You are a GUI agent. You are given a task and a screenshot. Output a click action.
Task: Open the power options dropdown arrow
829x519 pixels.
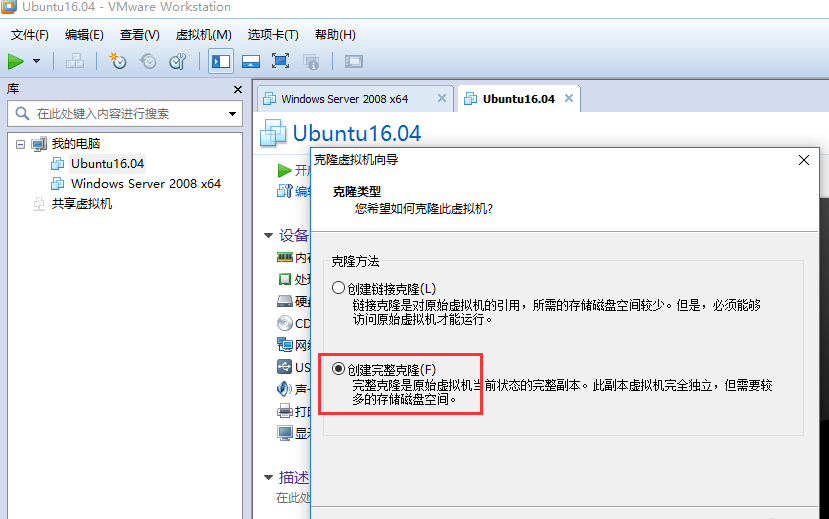[36, 61]
